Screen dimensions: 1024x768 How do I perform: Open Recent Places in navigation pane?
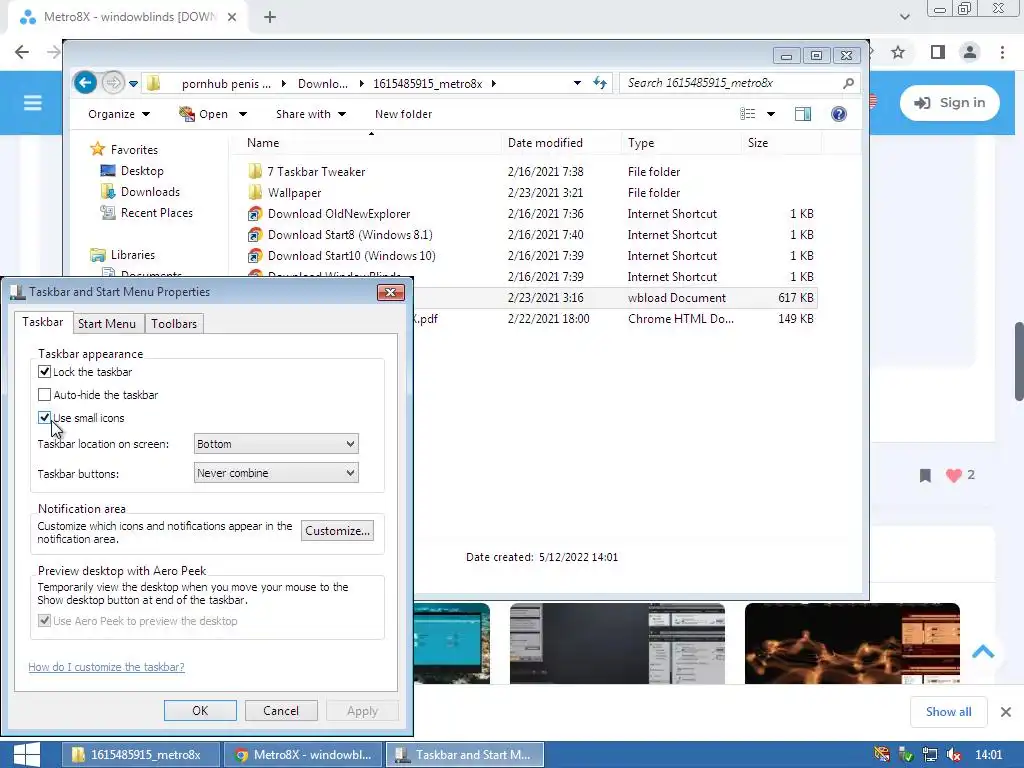point(157,213)
